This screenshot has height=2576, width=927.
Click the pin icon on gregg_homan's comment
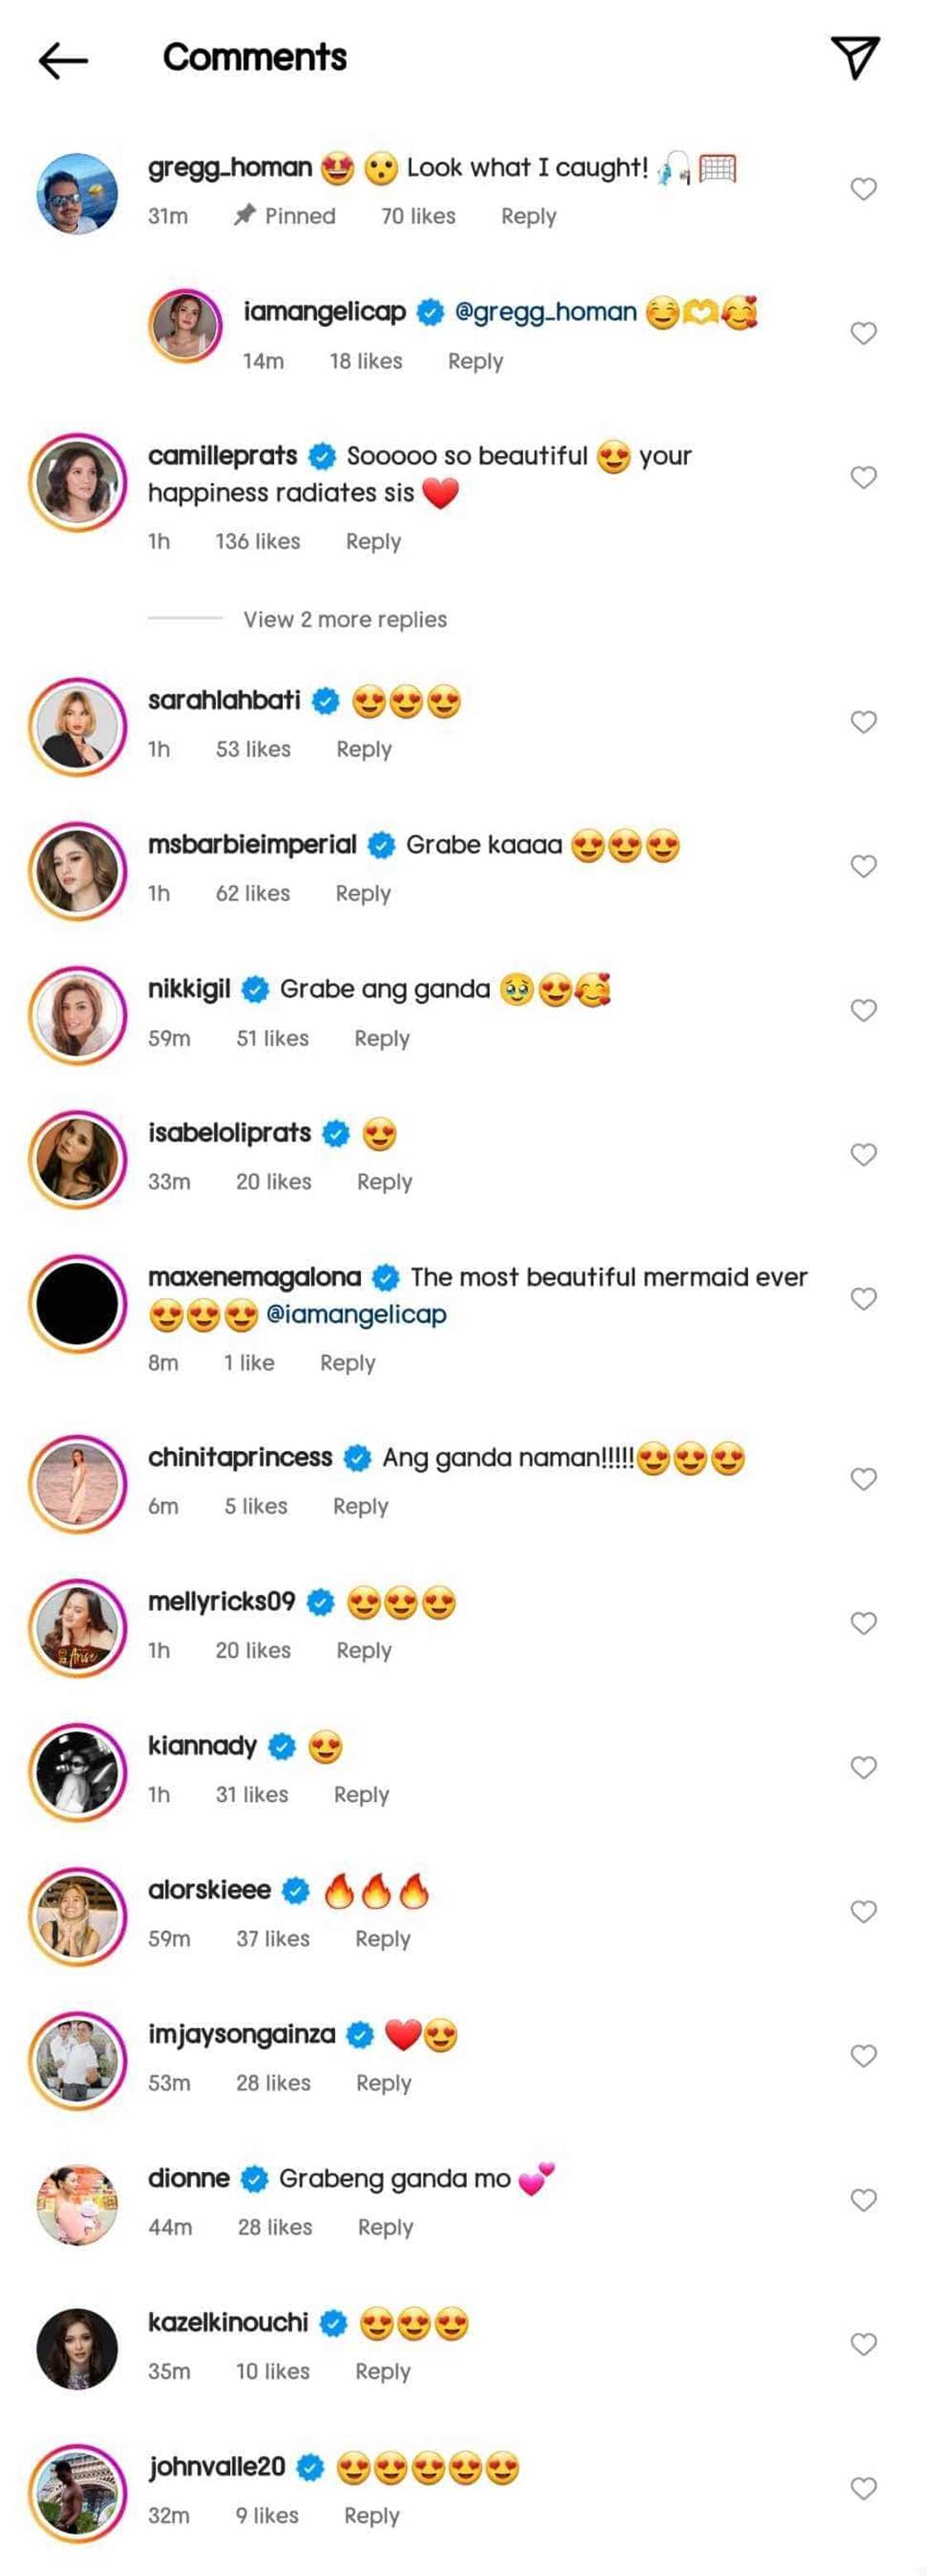245,216
